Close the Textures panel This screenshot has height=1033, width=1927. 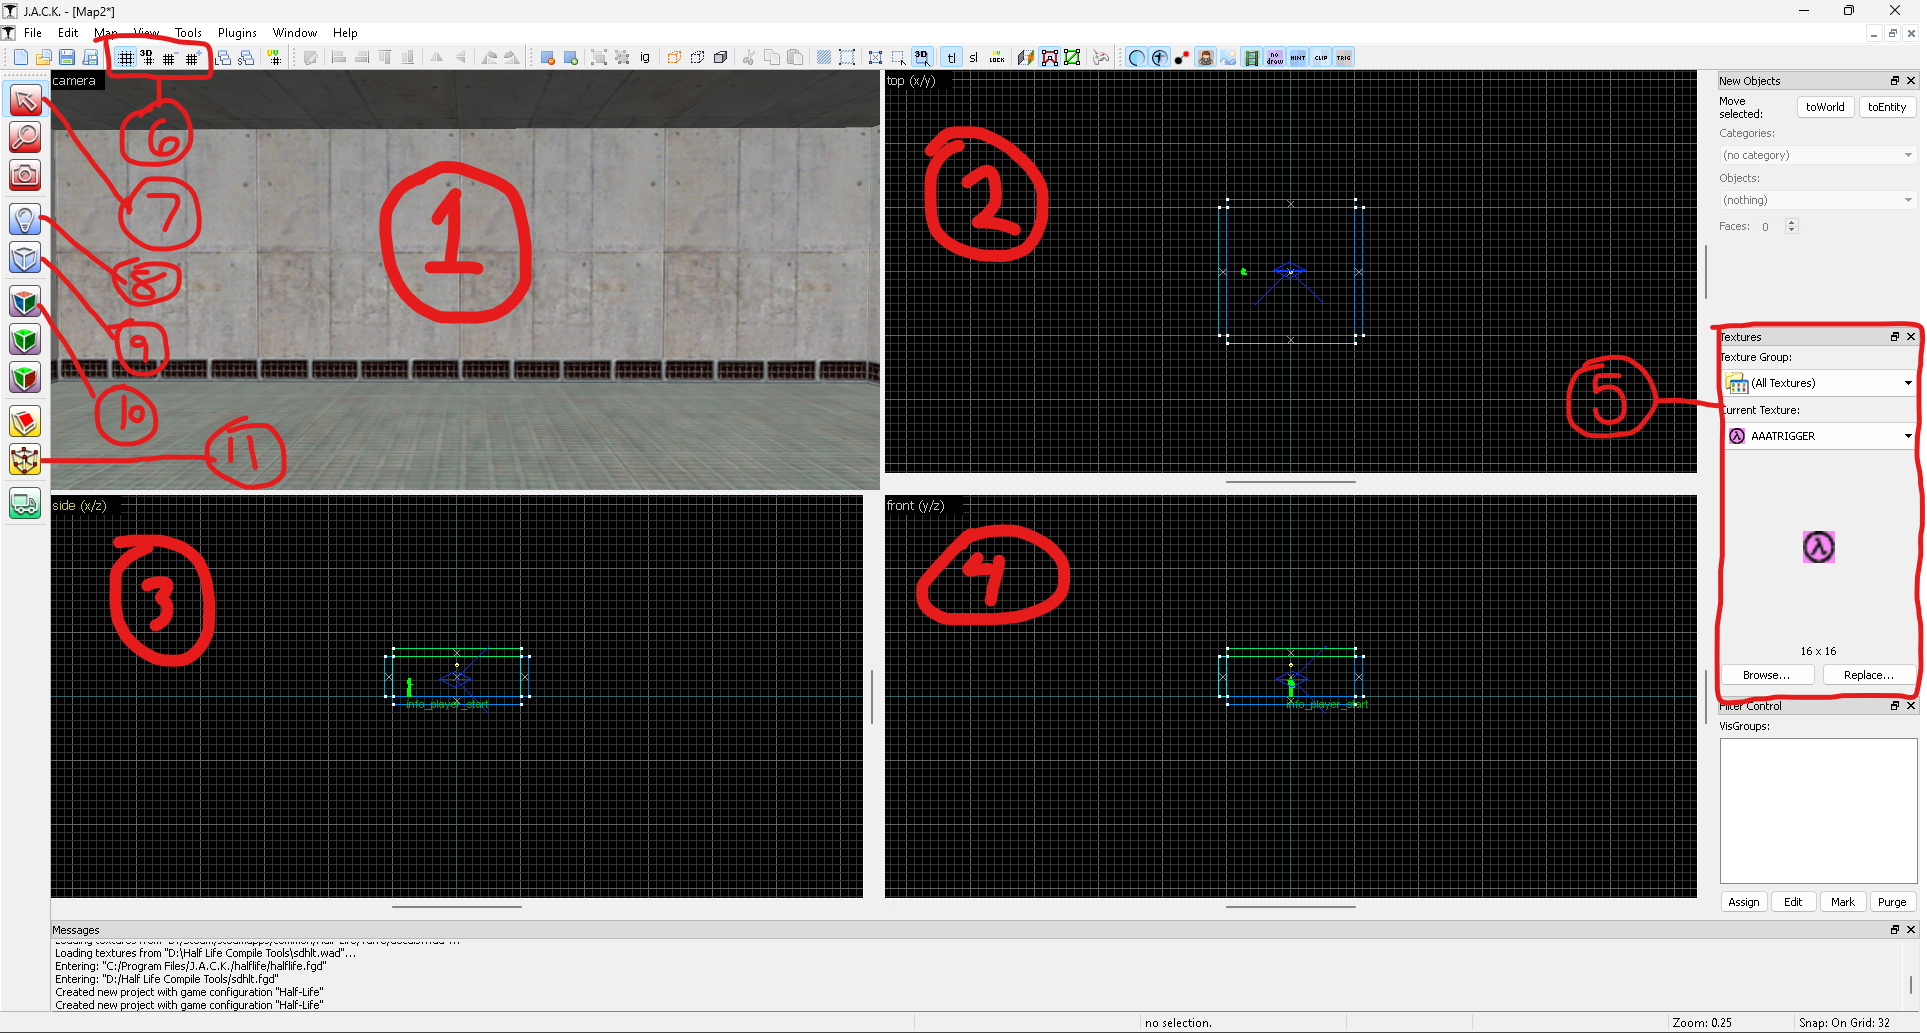1911,337
